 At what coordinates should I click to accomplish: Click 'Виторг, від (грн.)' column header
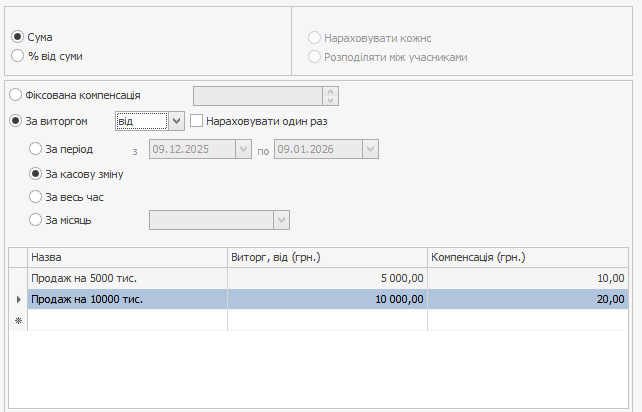point(327,257)
